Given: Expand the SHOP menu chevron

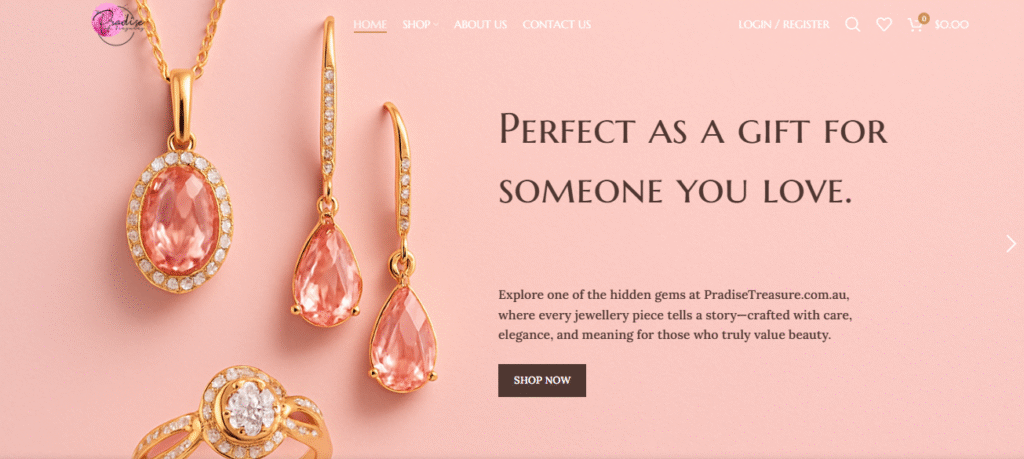Looking at the screenshot, I should click(x=436, y=25).
